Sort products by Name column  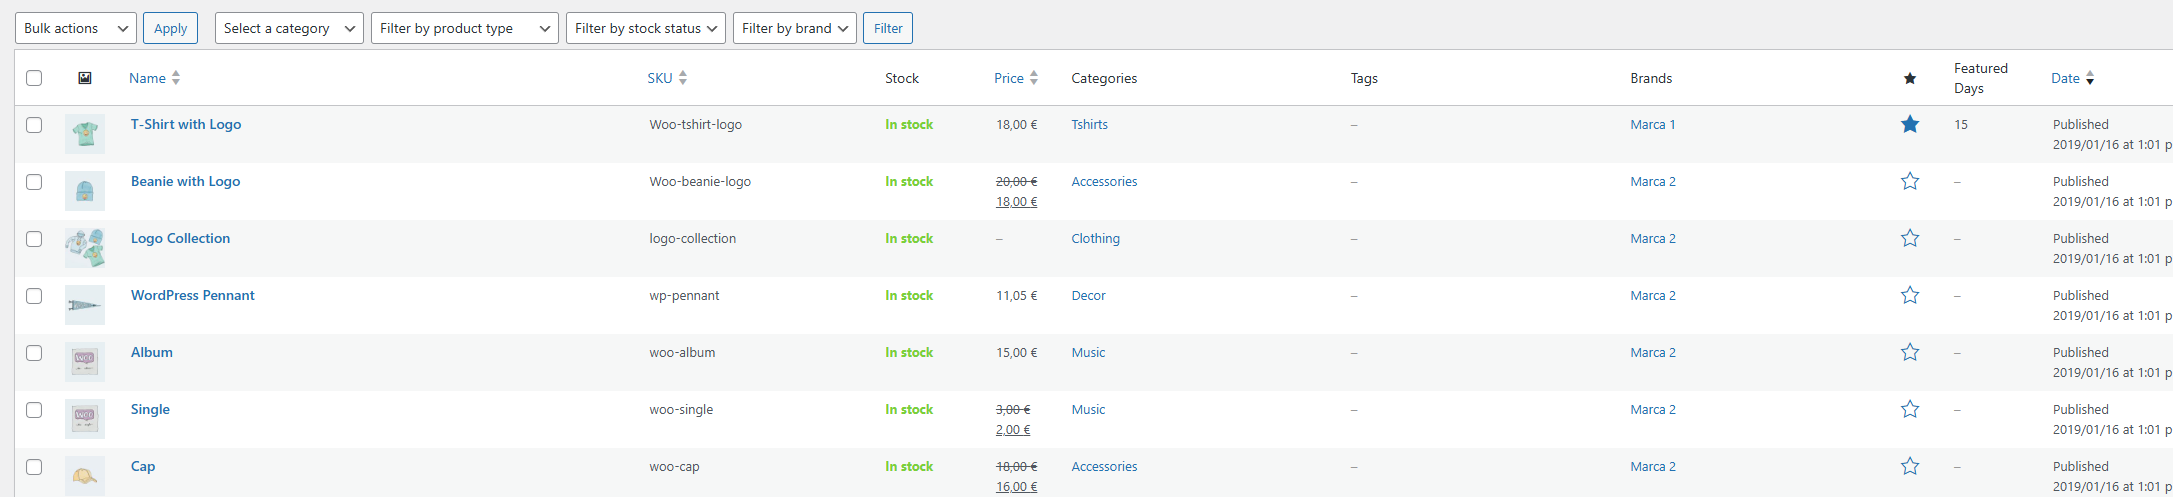click(154, 78)
